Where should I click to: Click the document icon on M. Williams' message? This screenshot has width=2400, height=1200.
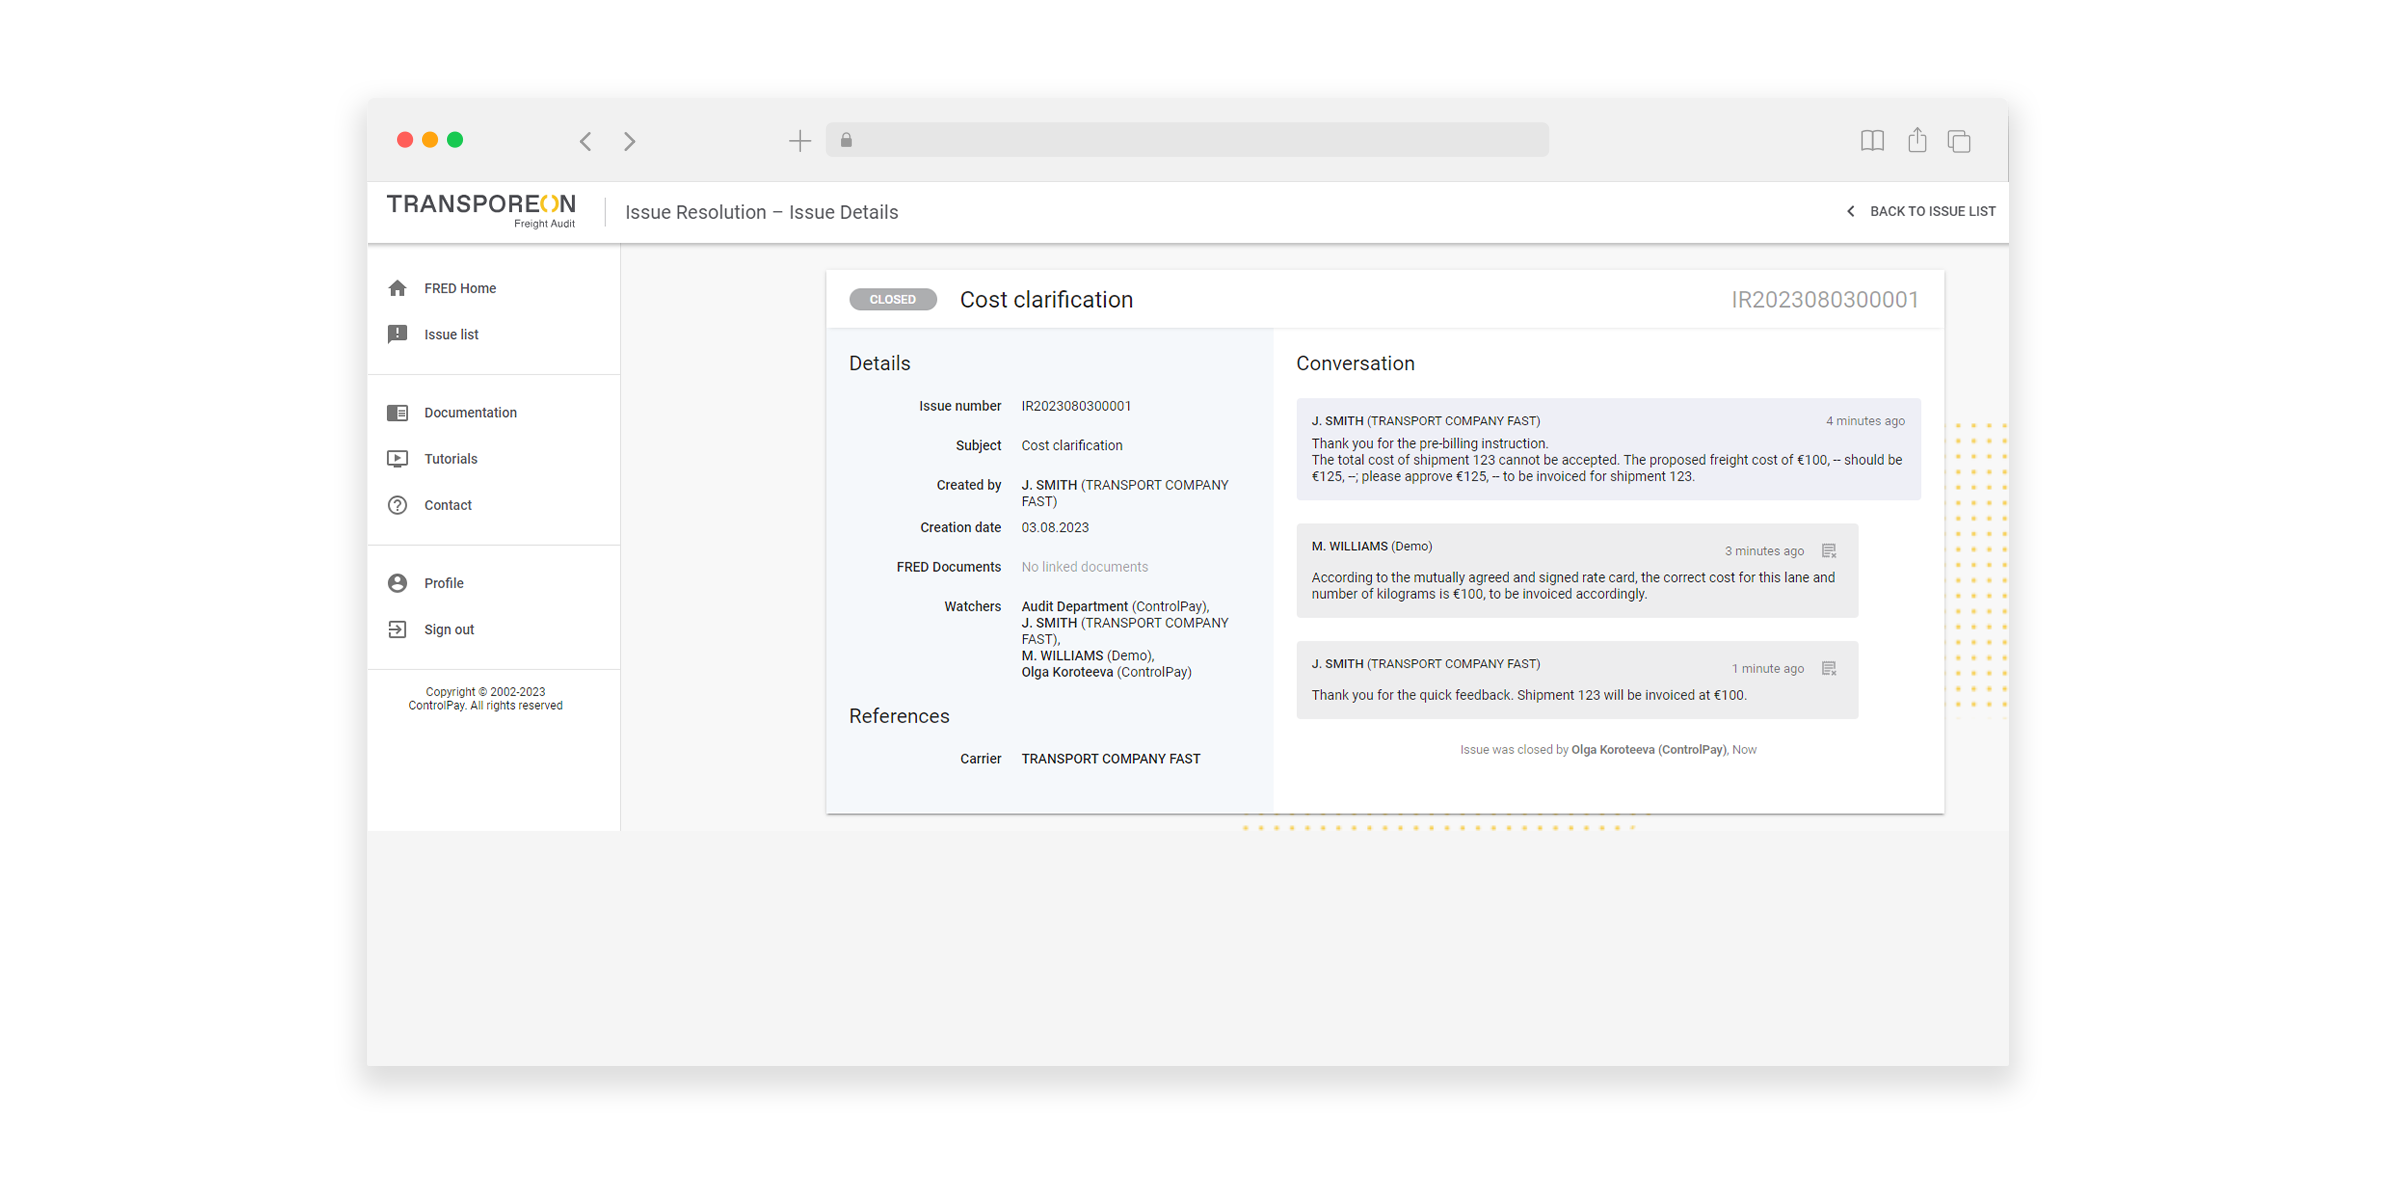pyautogui.click(x=1830, y=550)
